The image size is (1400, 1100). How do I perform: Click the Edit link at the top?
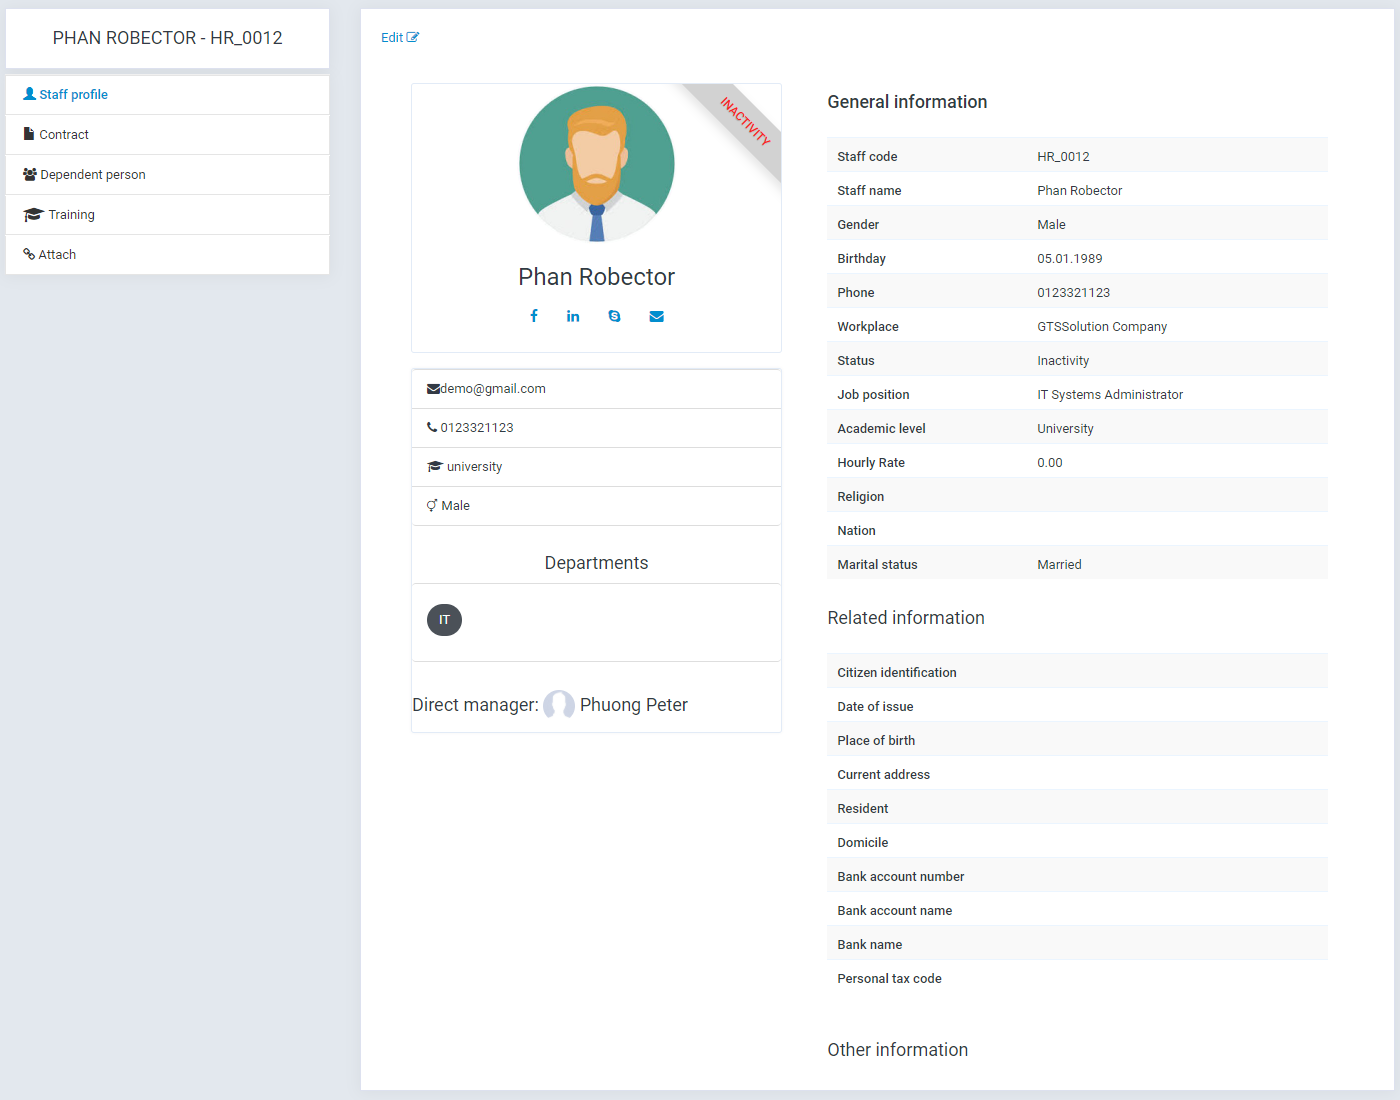[x=399, y=37]
